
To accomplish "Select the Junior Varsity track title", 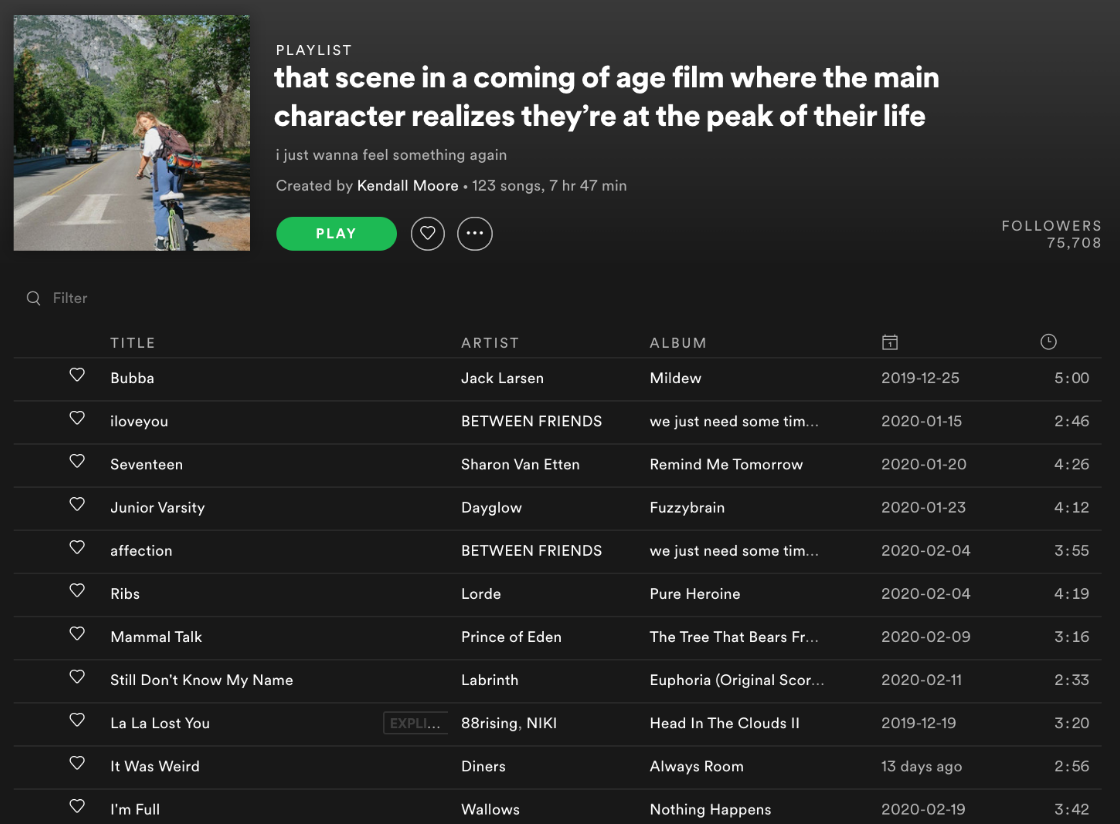I will (x=157, y=508).
